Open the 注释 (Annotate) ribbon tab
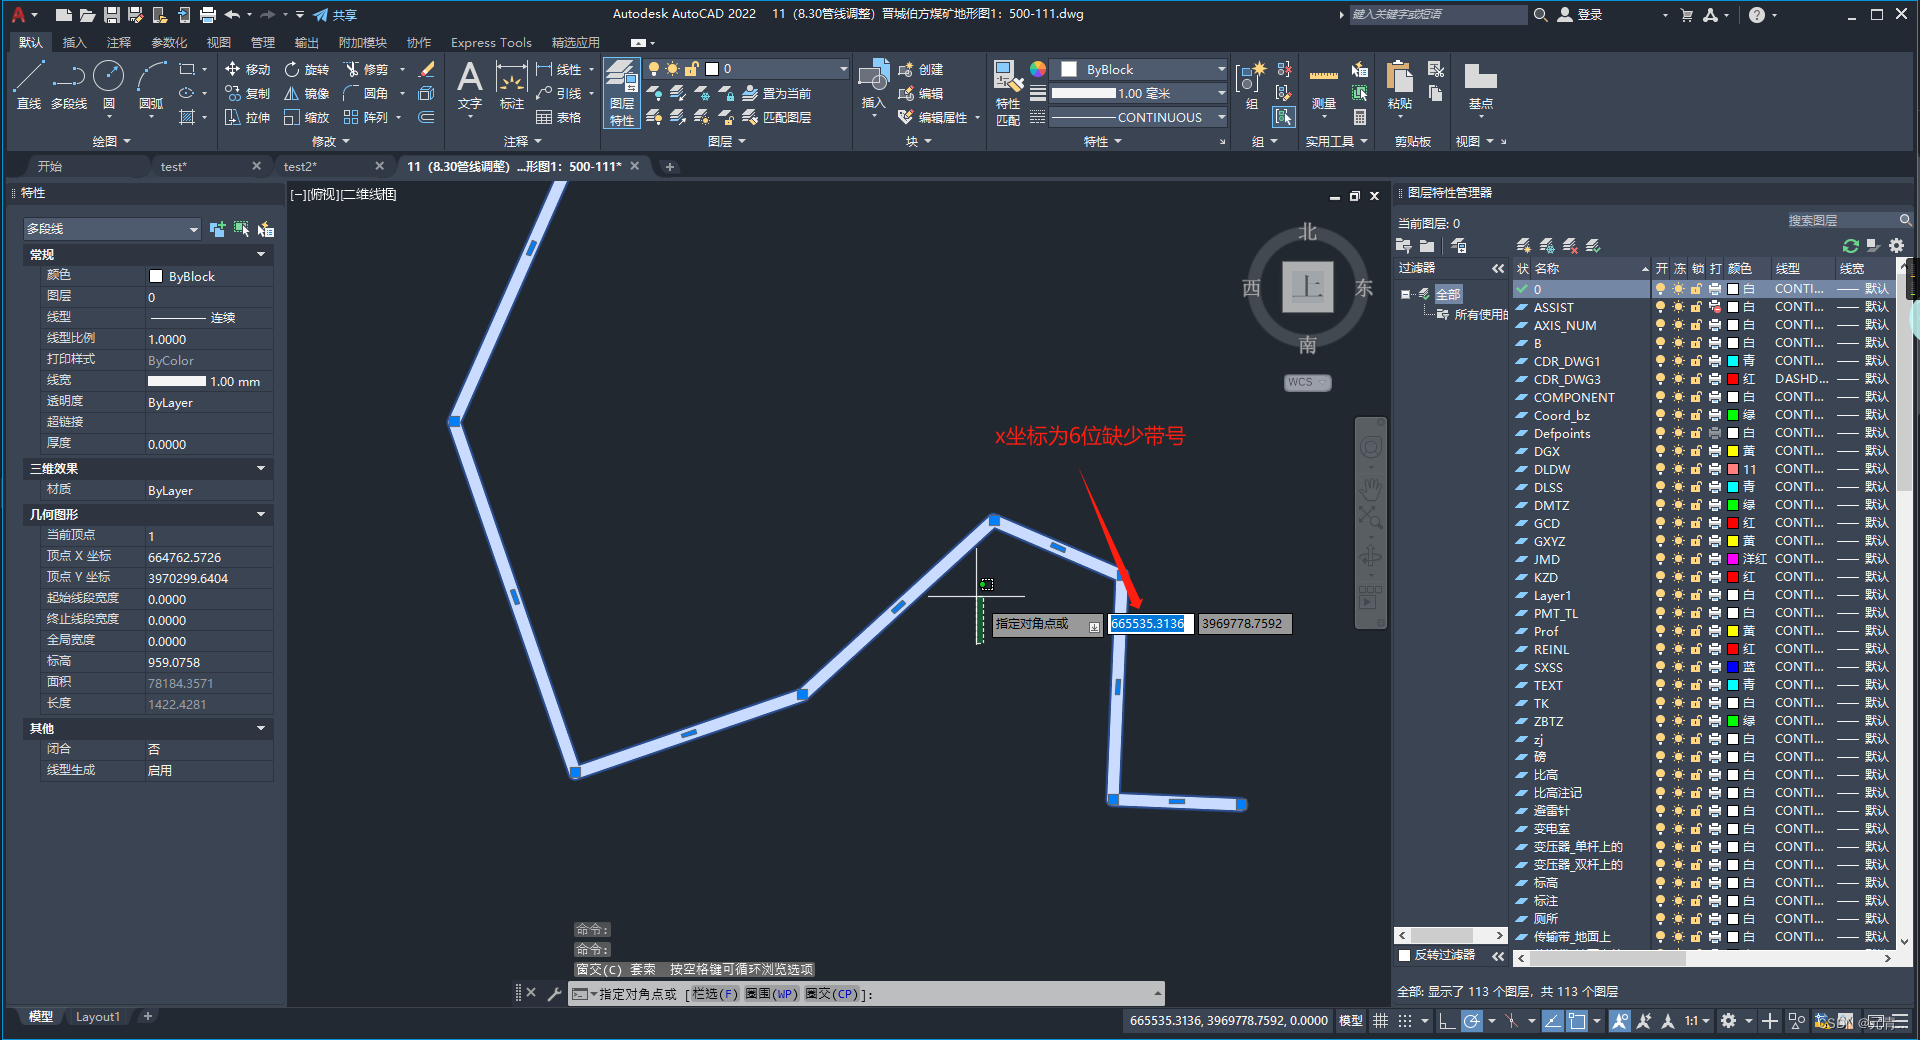This screenshot has width=1920, height=1040. 119,42
